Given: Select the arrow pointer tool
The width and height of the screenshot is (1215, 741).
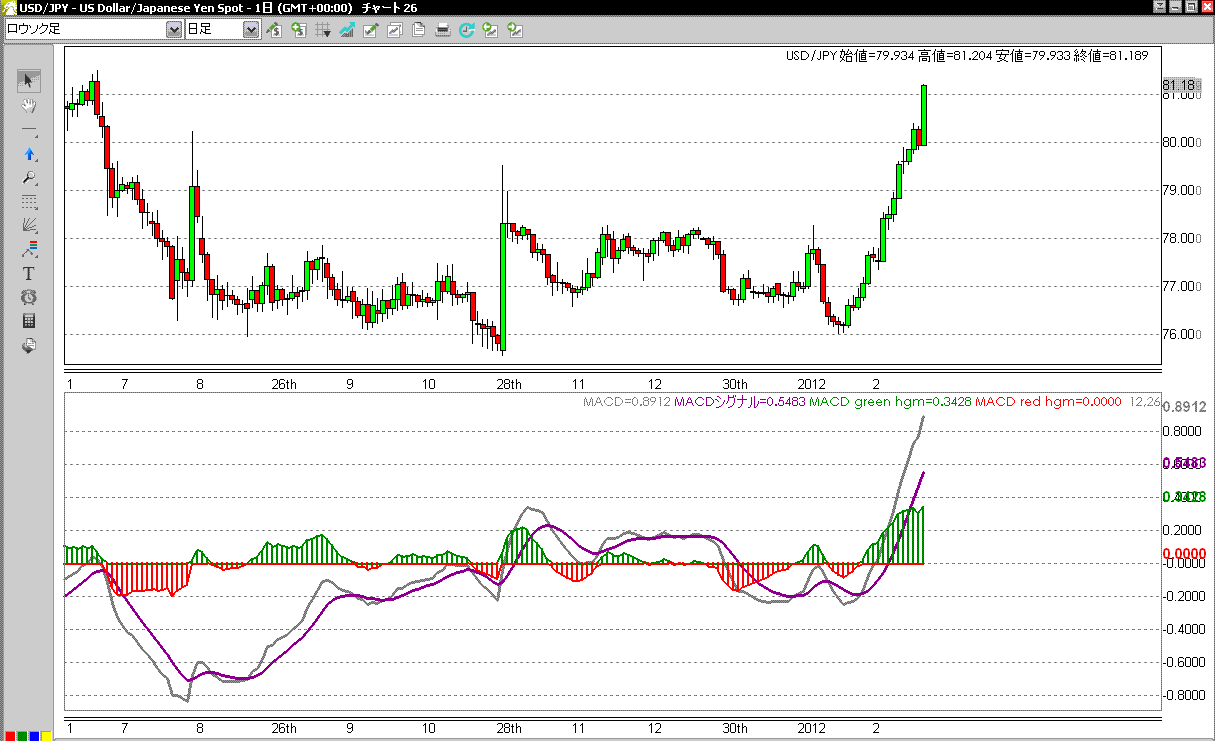Looking at the screenshot, I should pyautogui.click(x=30, y=81).
